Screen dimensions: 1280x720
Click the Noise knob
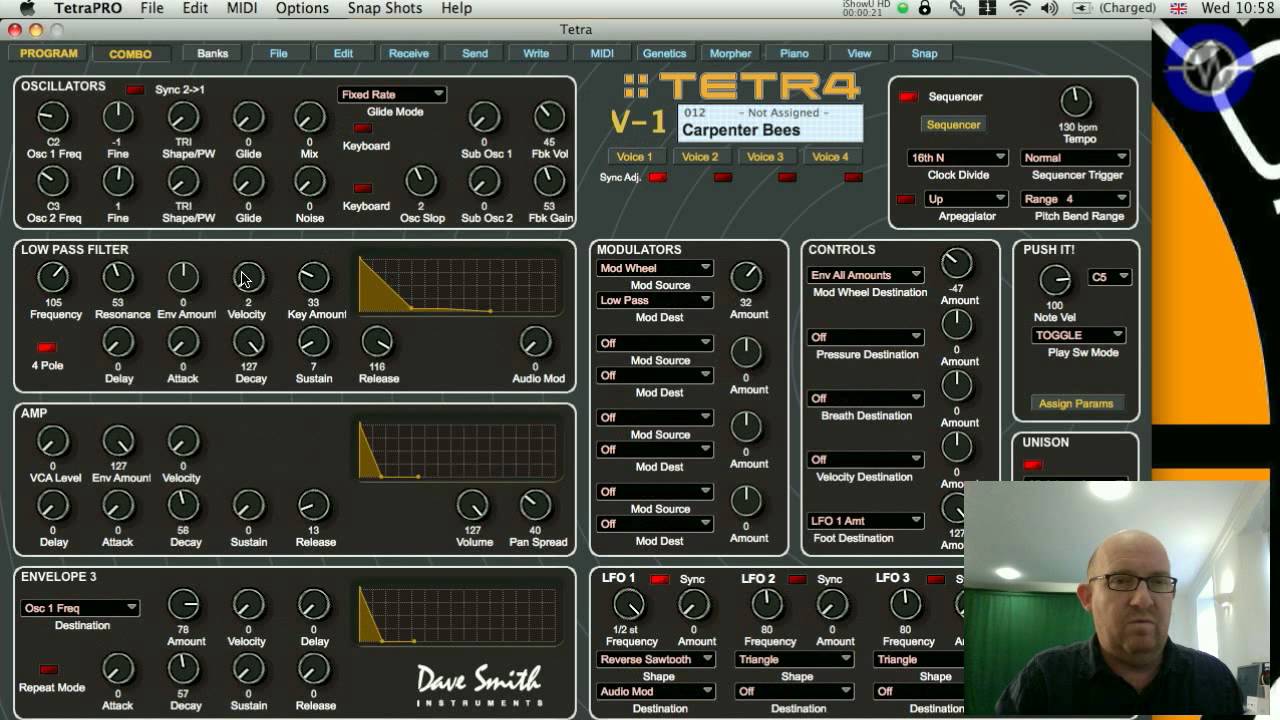(310, 182)
